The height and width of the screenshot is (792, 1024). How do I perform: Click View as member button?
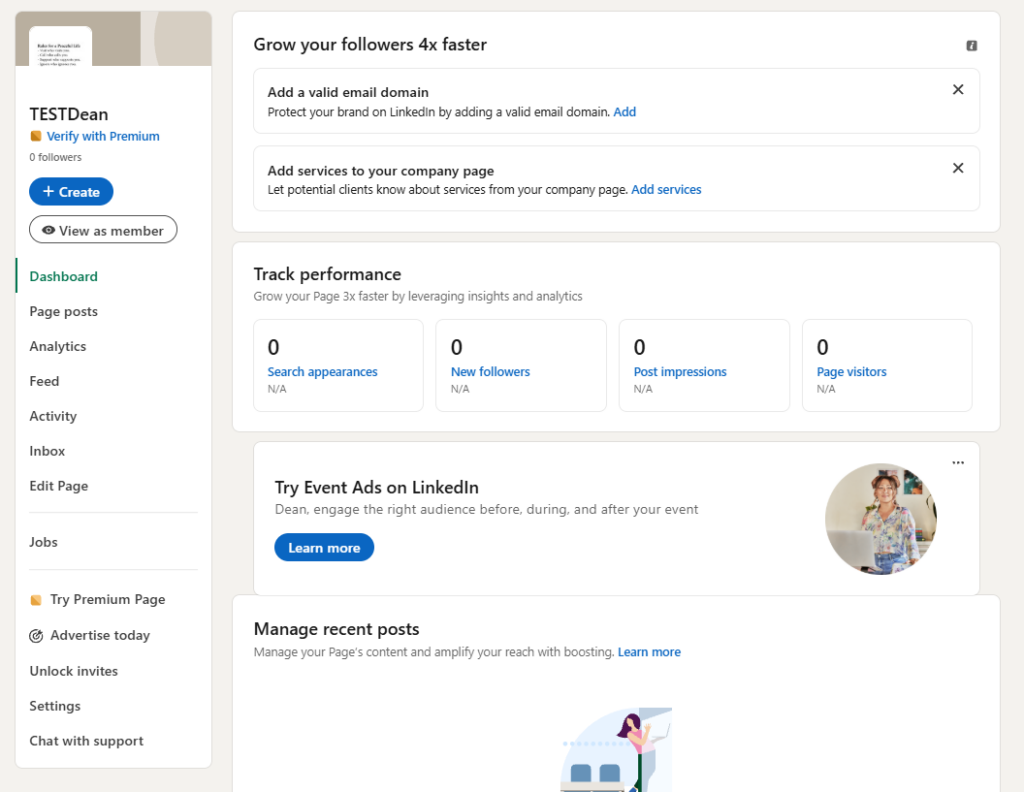click(x=103, y=230)
